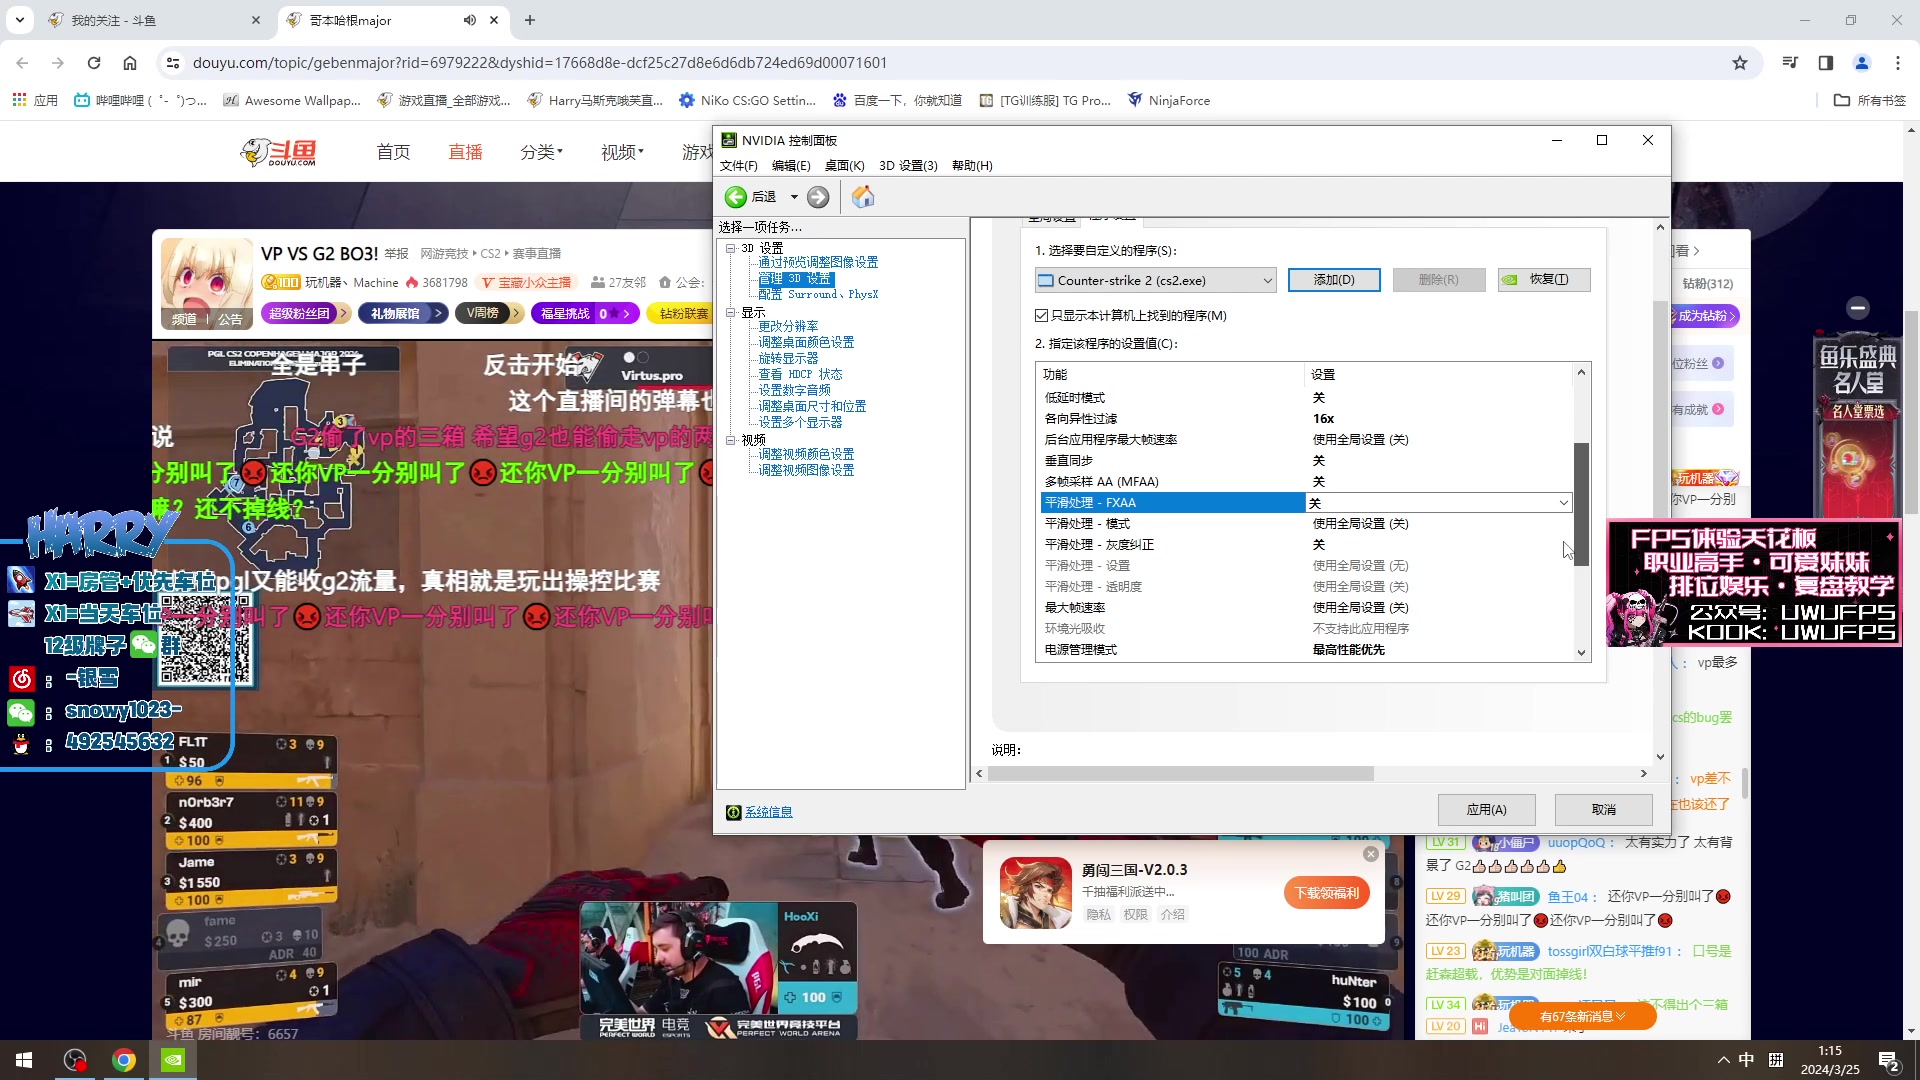Screen dimensions: 1920x1080
Task: Go to NVIDIA Control Panel home icon
Action: click(863, 197)
